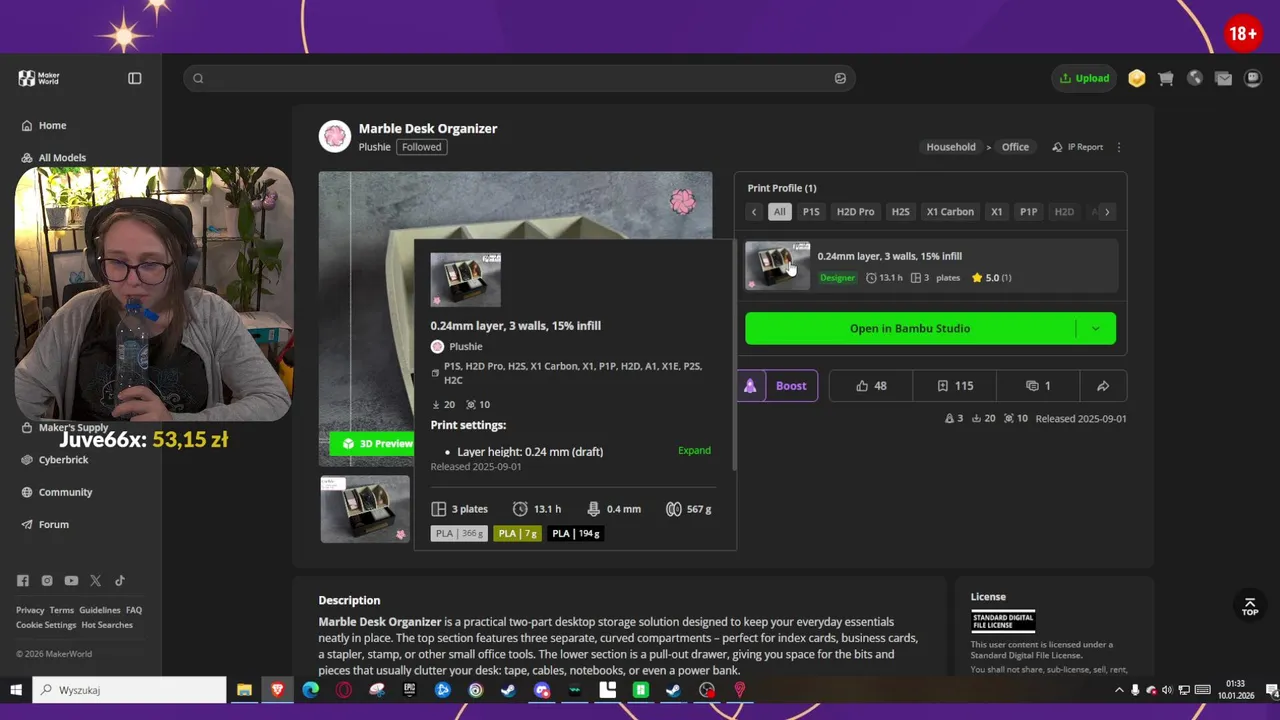Select the organizer thumbnail below main image

[365, 509]
